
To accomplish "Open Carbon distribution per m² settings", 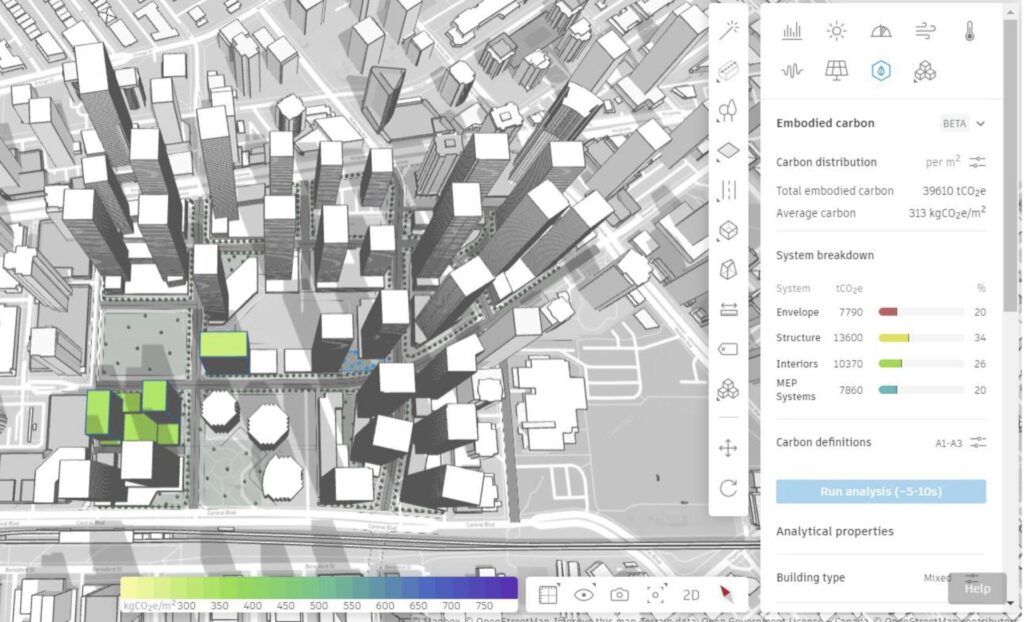I will 977,162.
